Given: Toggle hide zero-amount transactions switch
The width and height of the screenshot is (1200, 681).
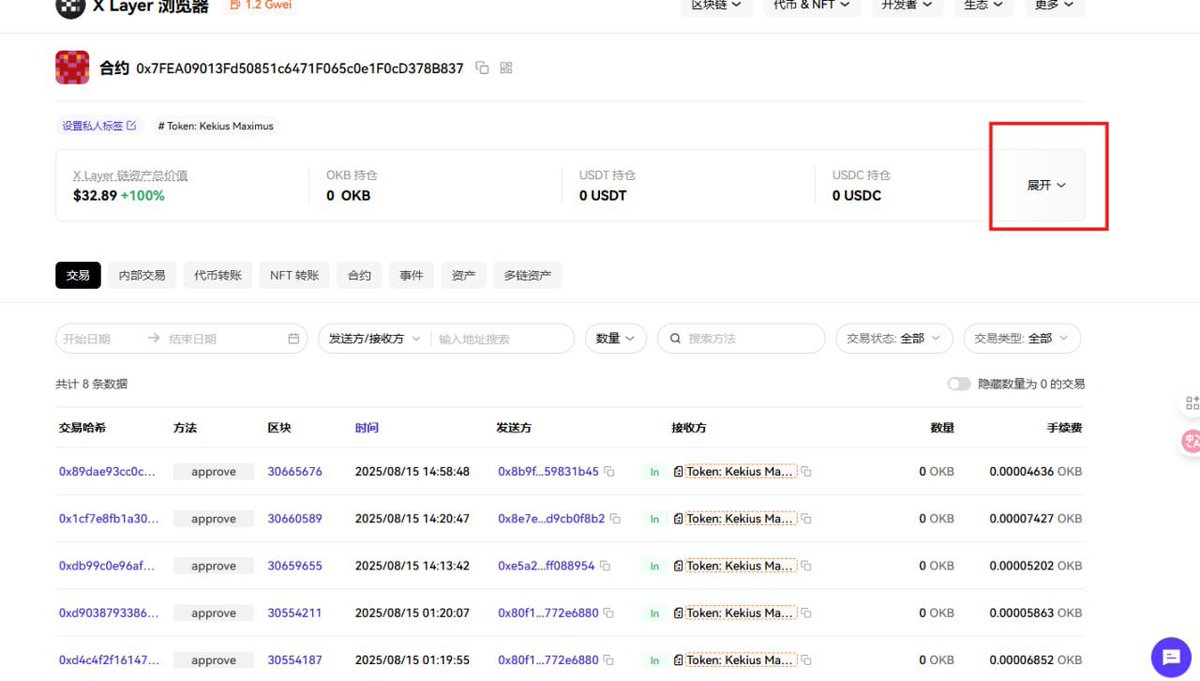Looking at the screenshot, I should pos(959,384).
